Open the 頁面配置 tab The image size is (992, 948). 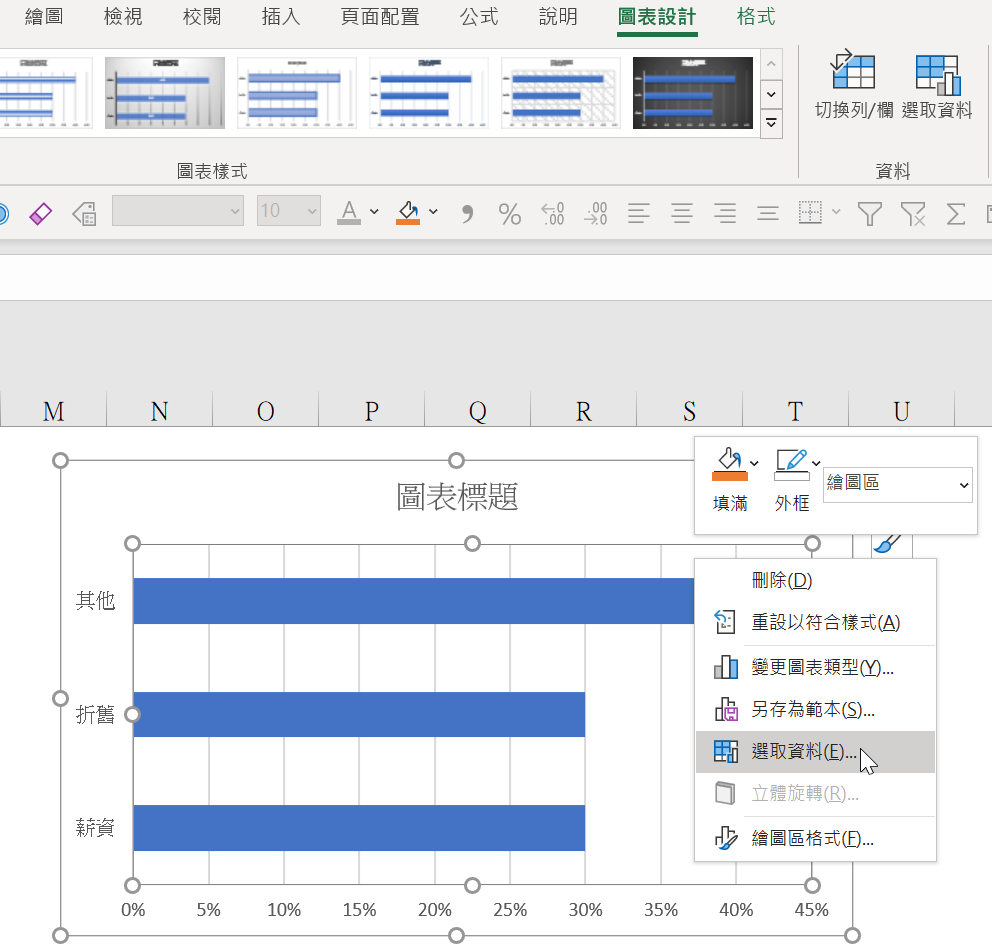point(380,17)
